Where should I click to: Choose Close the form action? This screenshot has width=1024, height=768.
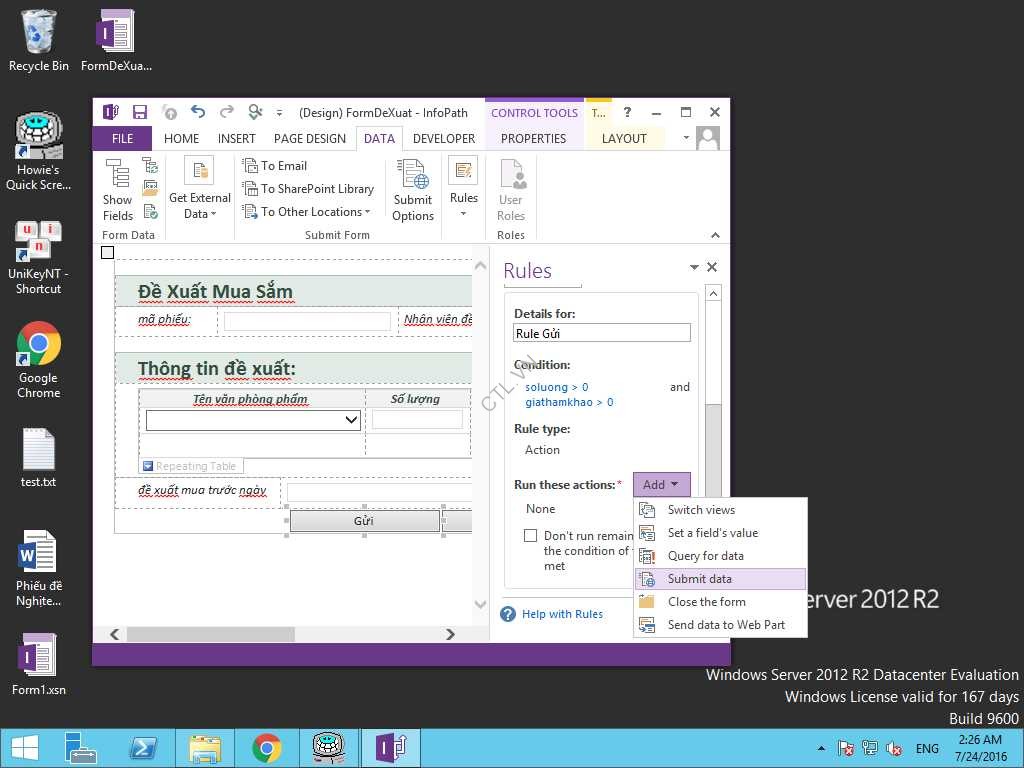click(706, 602)
